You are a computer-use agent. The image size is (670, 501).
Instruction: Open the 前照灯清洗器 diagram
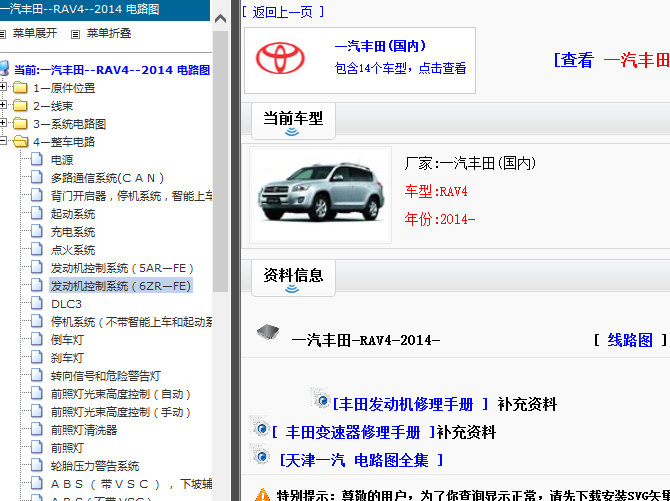[84, 430]
